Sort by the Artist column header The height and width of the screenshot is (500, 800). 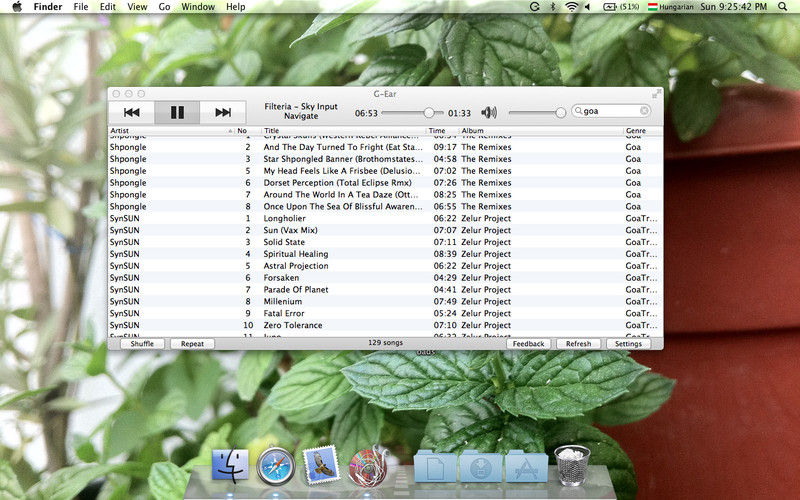(x=171, y=131)
